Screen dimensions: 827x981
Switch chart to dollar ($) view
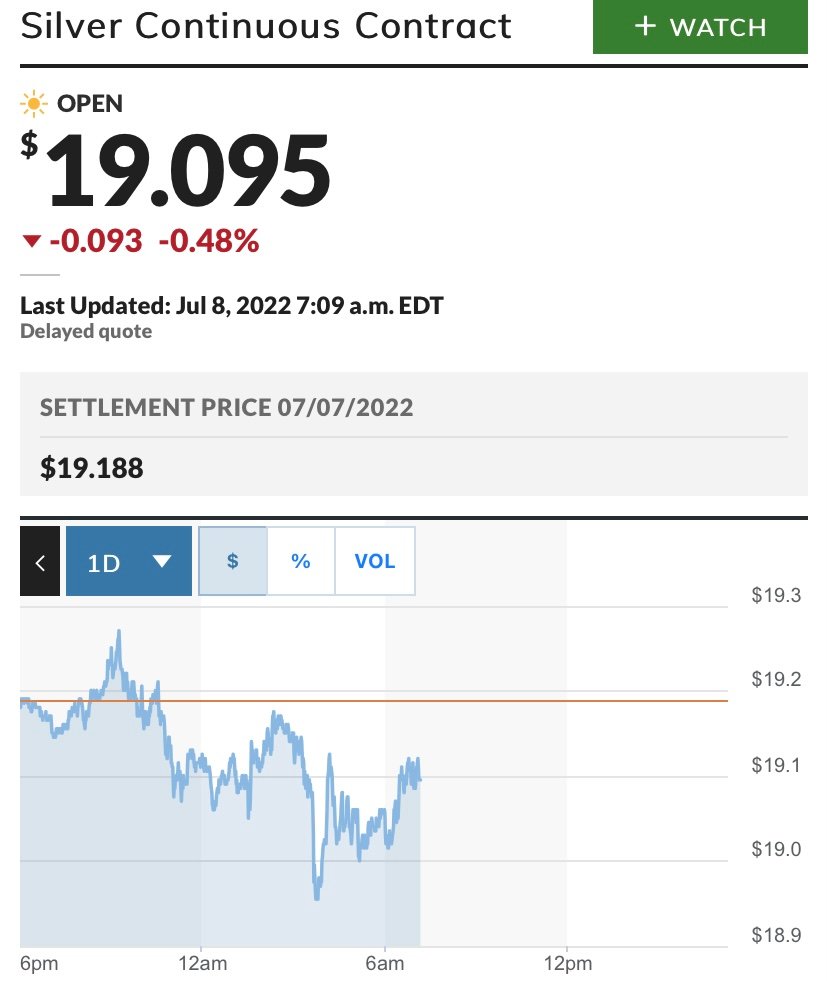pos(233,561)
